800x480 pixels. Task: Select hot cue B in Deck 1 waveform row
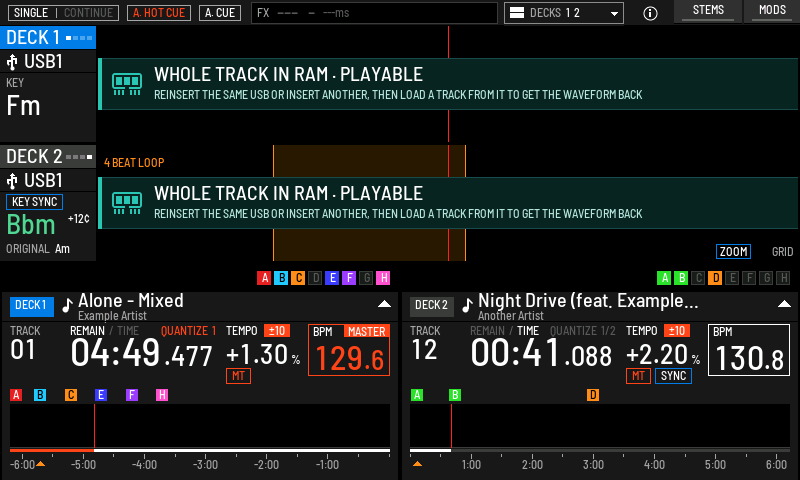(281, 278)
